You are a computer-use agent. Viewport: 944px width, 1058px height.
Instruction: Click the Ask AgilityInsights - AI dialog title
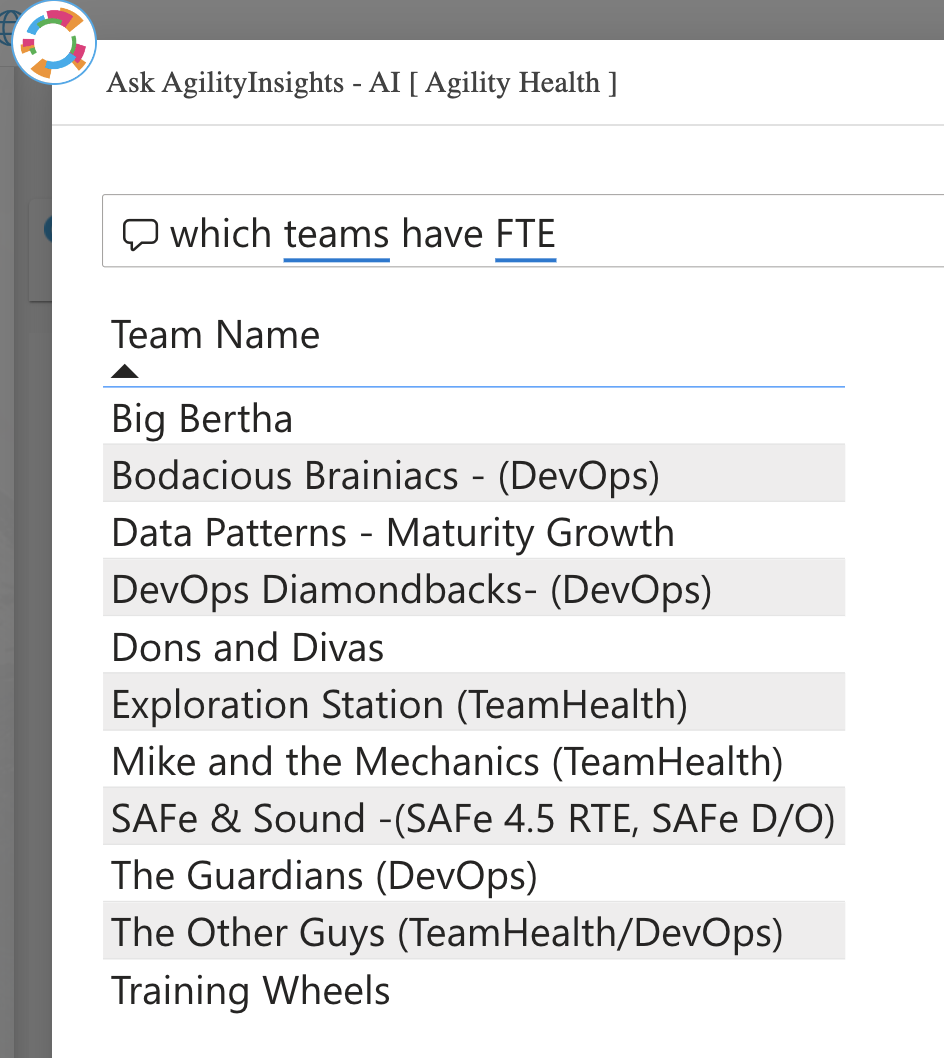tap(362, 82)
